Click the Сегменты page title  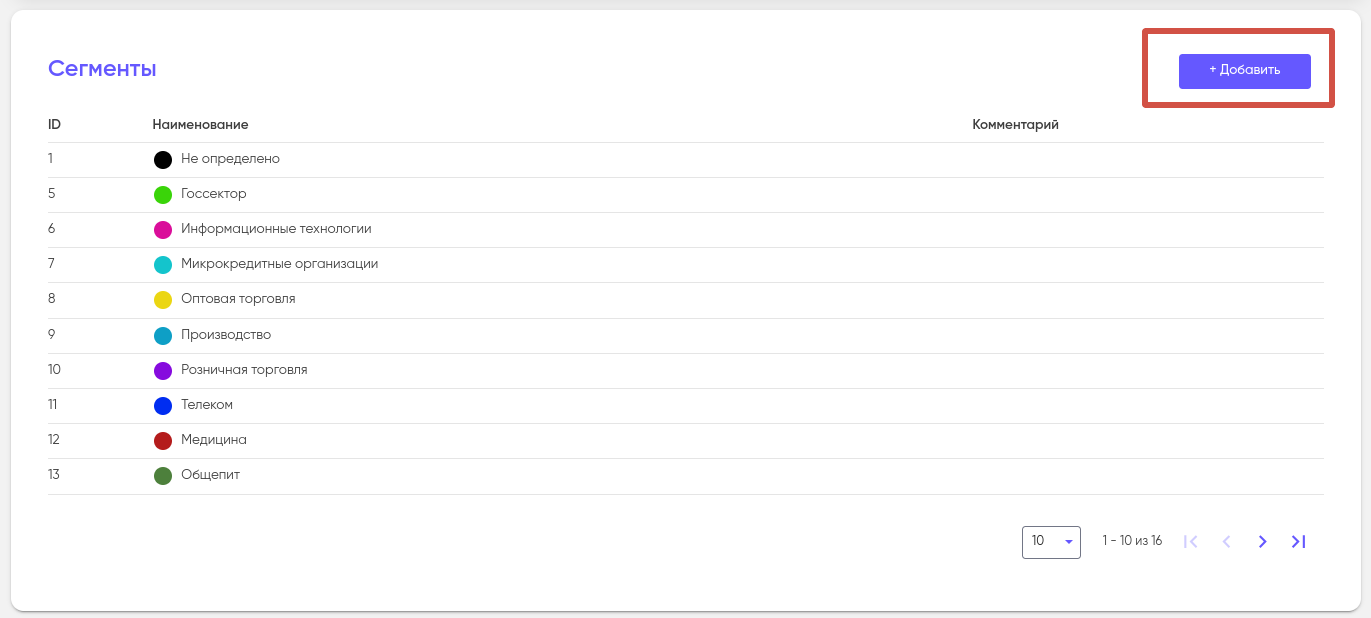tap(102, 69)
